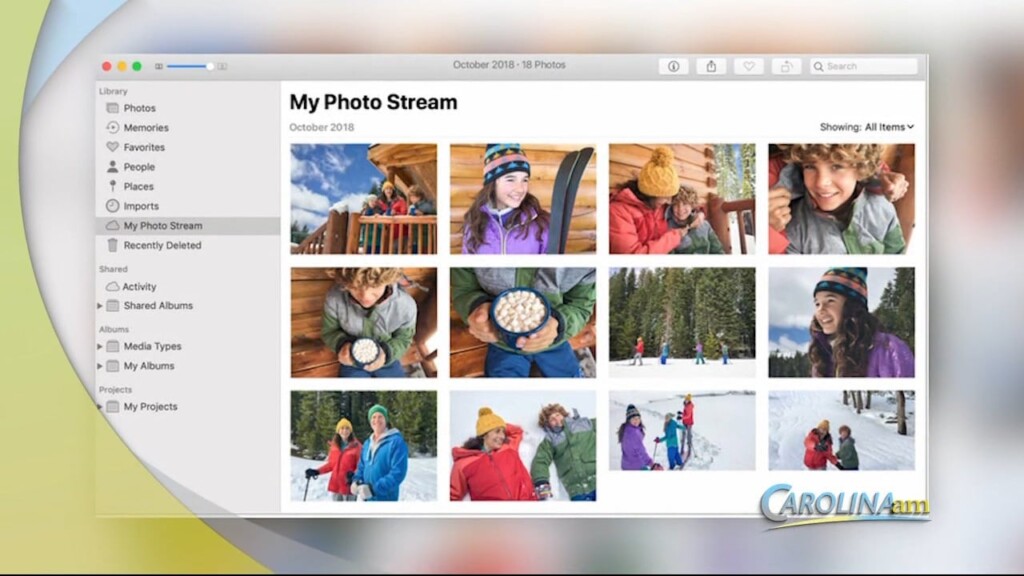Open the Share toolbar button

pos(711,66)
